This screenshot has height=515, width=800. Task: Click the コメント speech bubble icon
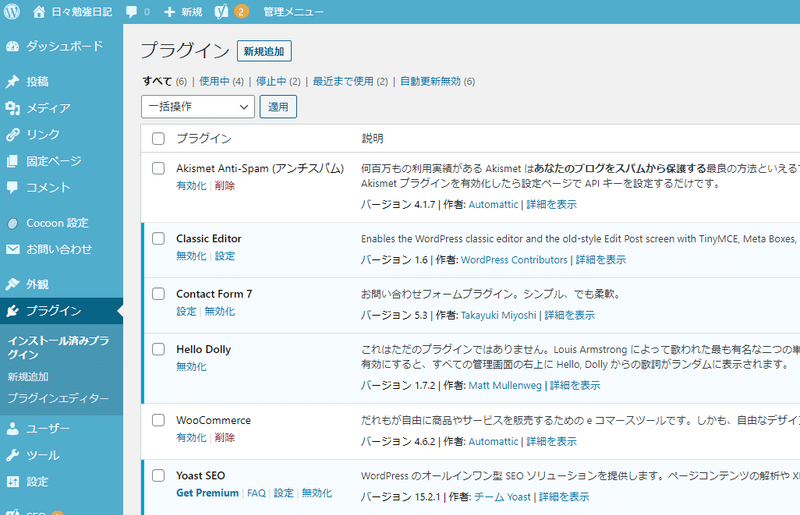click(x=13, y=188)
